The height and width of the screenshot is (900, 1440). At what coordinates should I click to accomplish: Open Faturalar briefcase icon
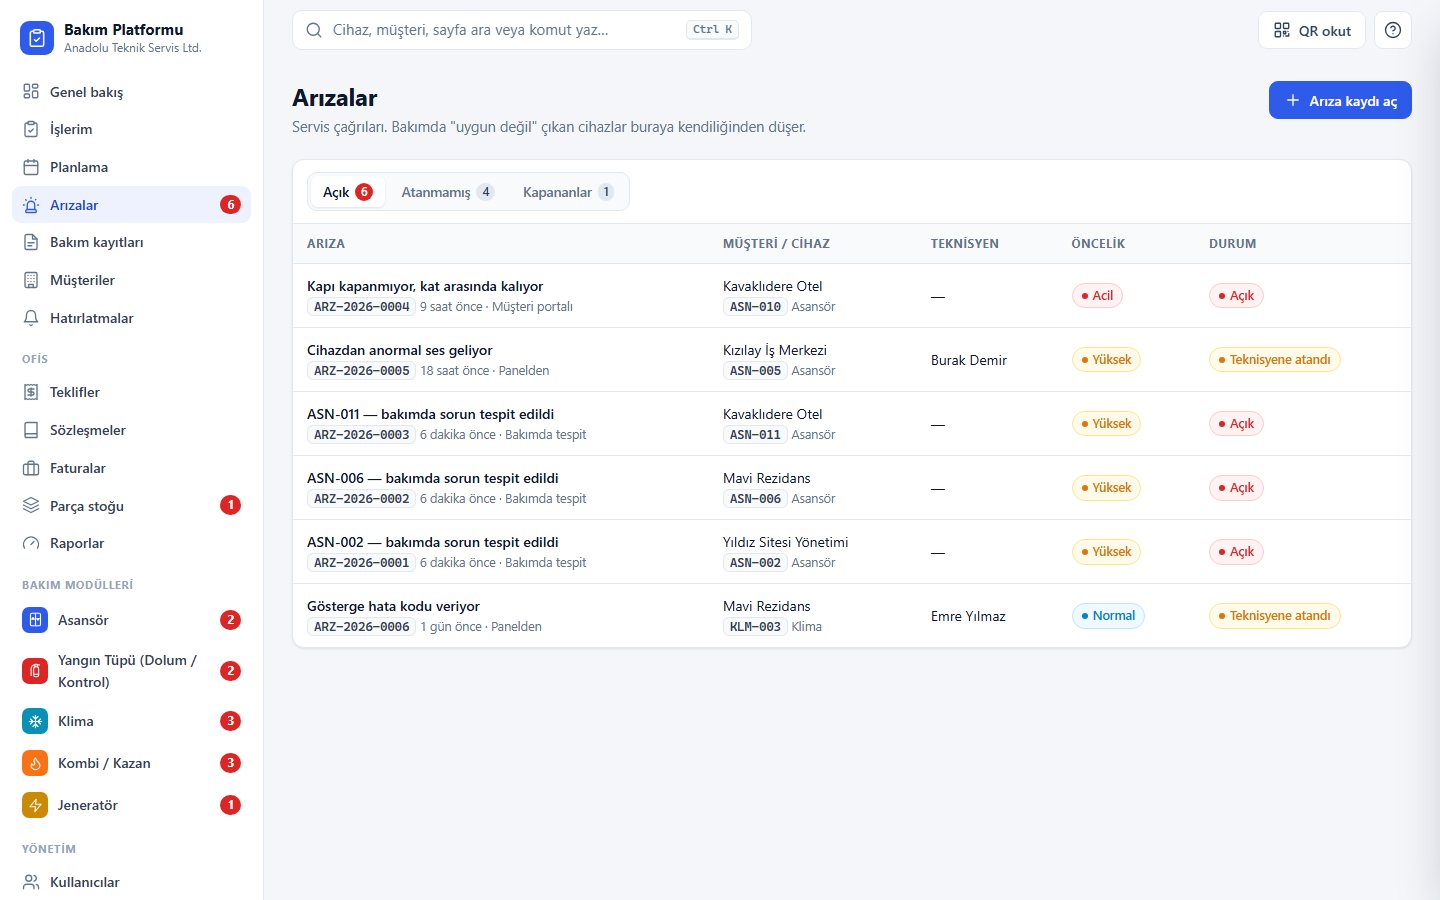[x=31, y=468]
